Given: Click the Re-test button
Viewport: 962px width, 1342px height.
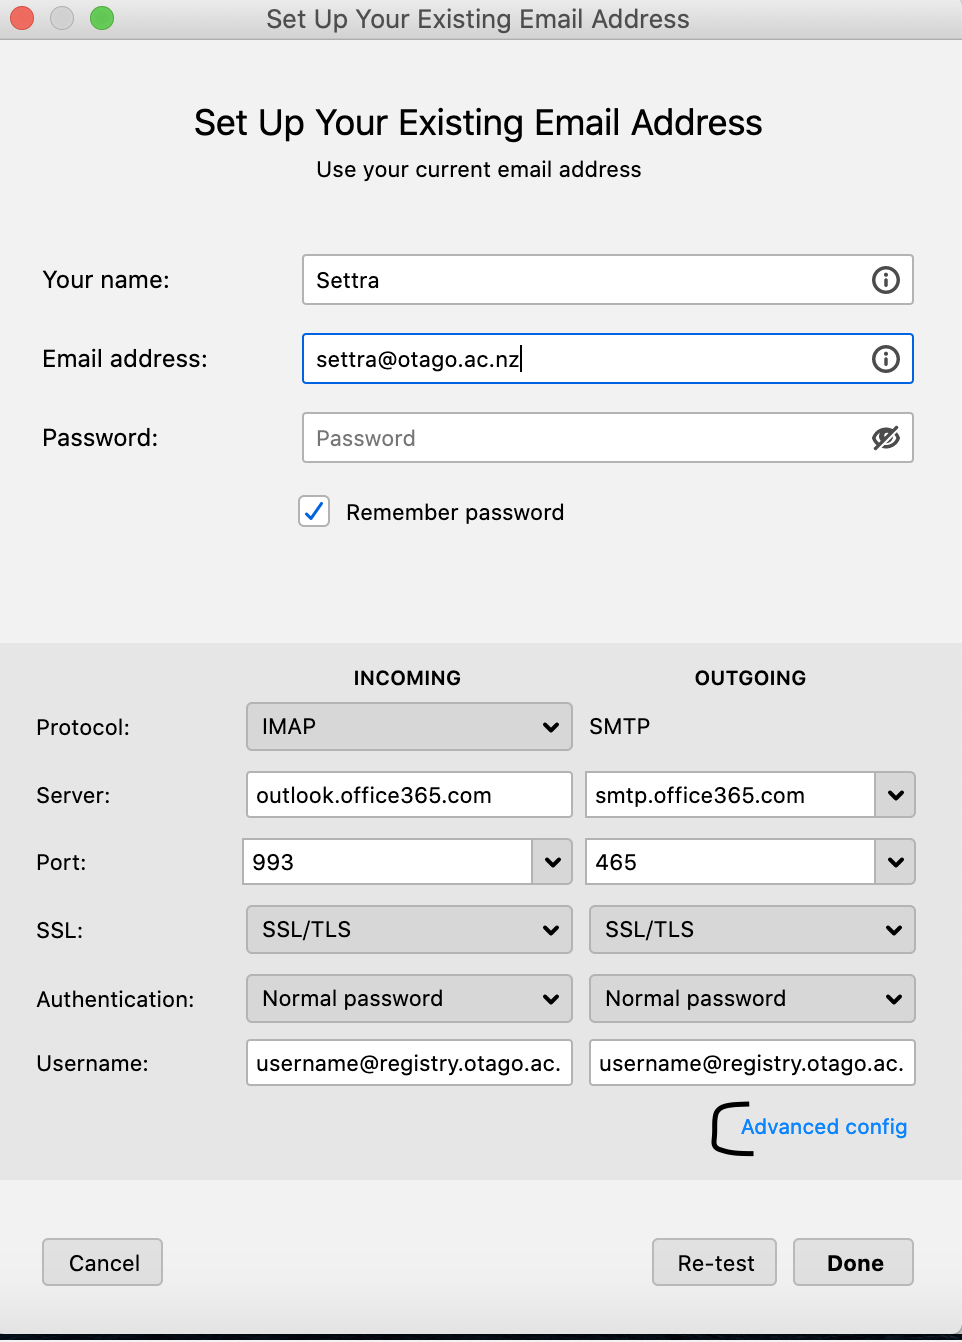Looking at the screenshot, I should tap(716, 1263).
